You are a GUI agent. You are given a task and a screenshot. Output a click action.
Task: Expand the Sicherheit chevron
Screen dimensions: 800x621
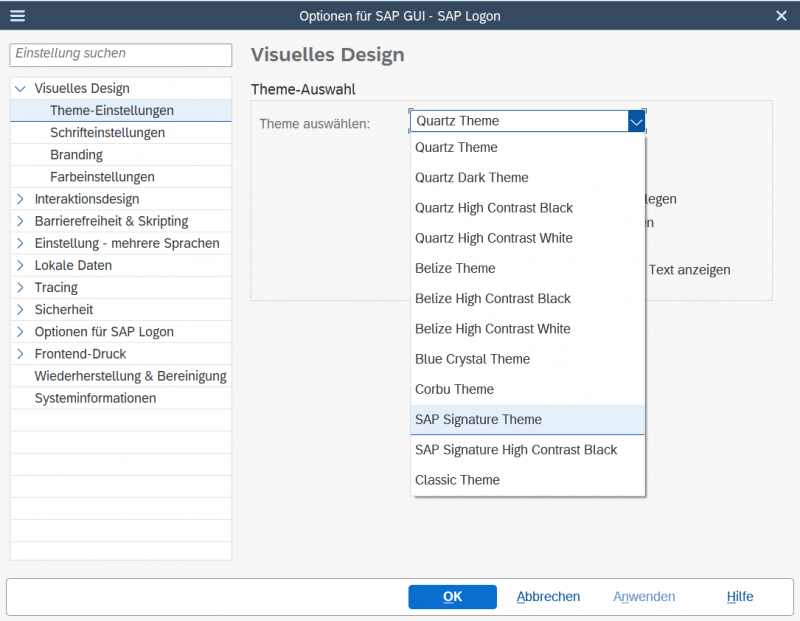(20, 310)
